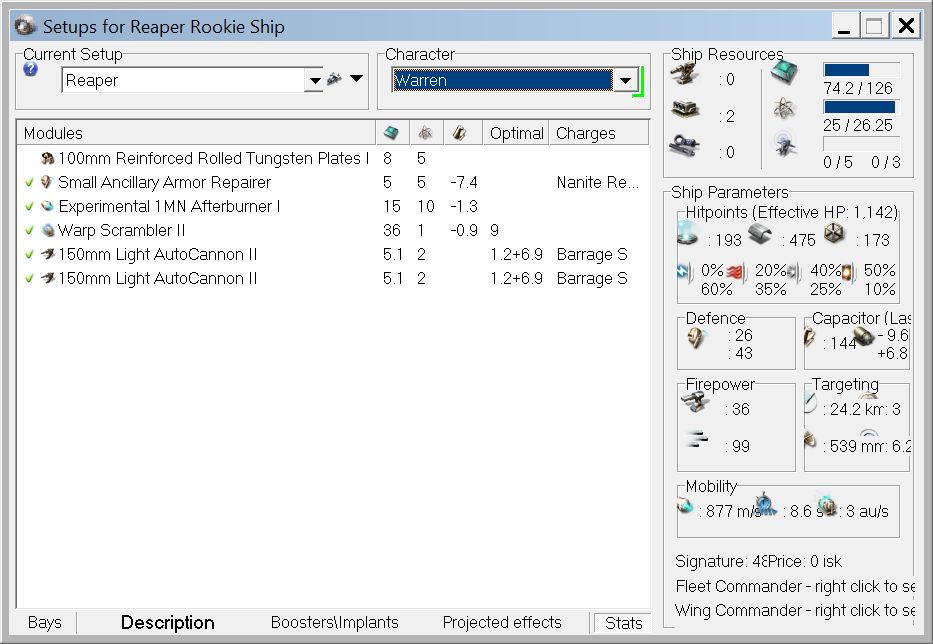Open the Reaper setup dropdown arrow
The image size is (933, 644).
tap(314, 80)
